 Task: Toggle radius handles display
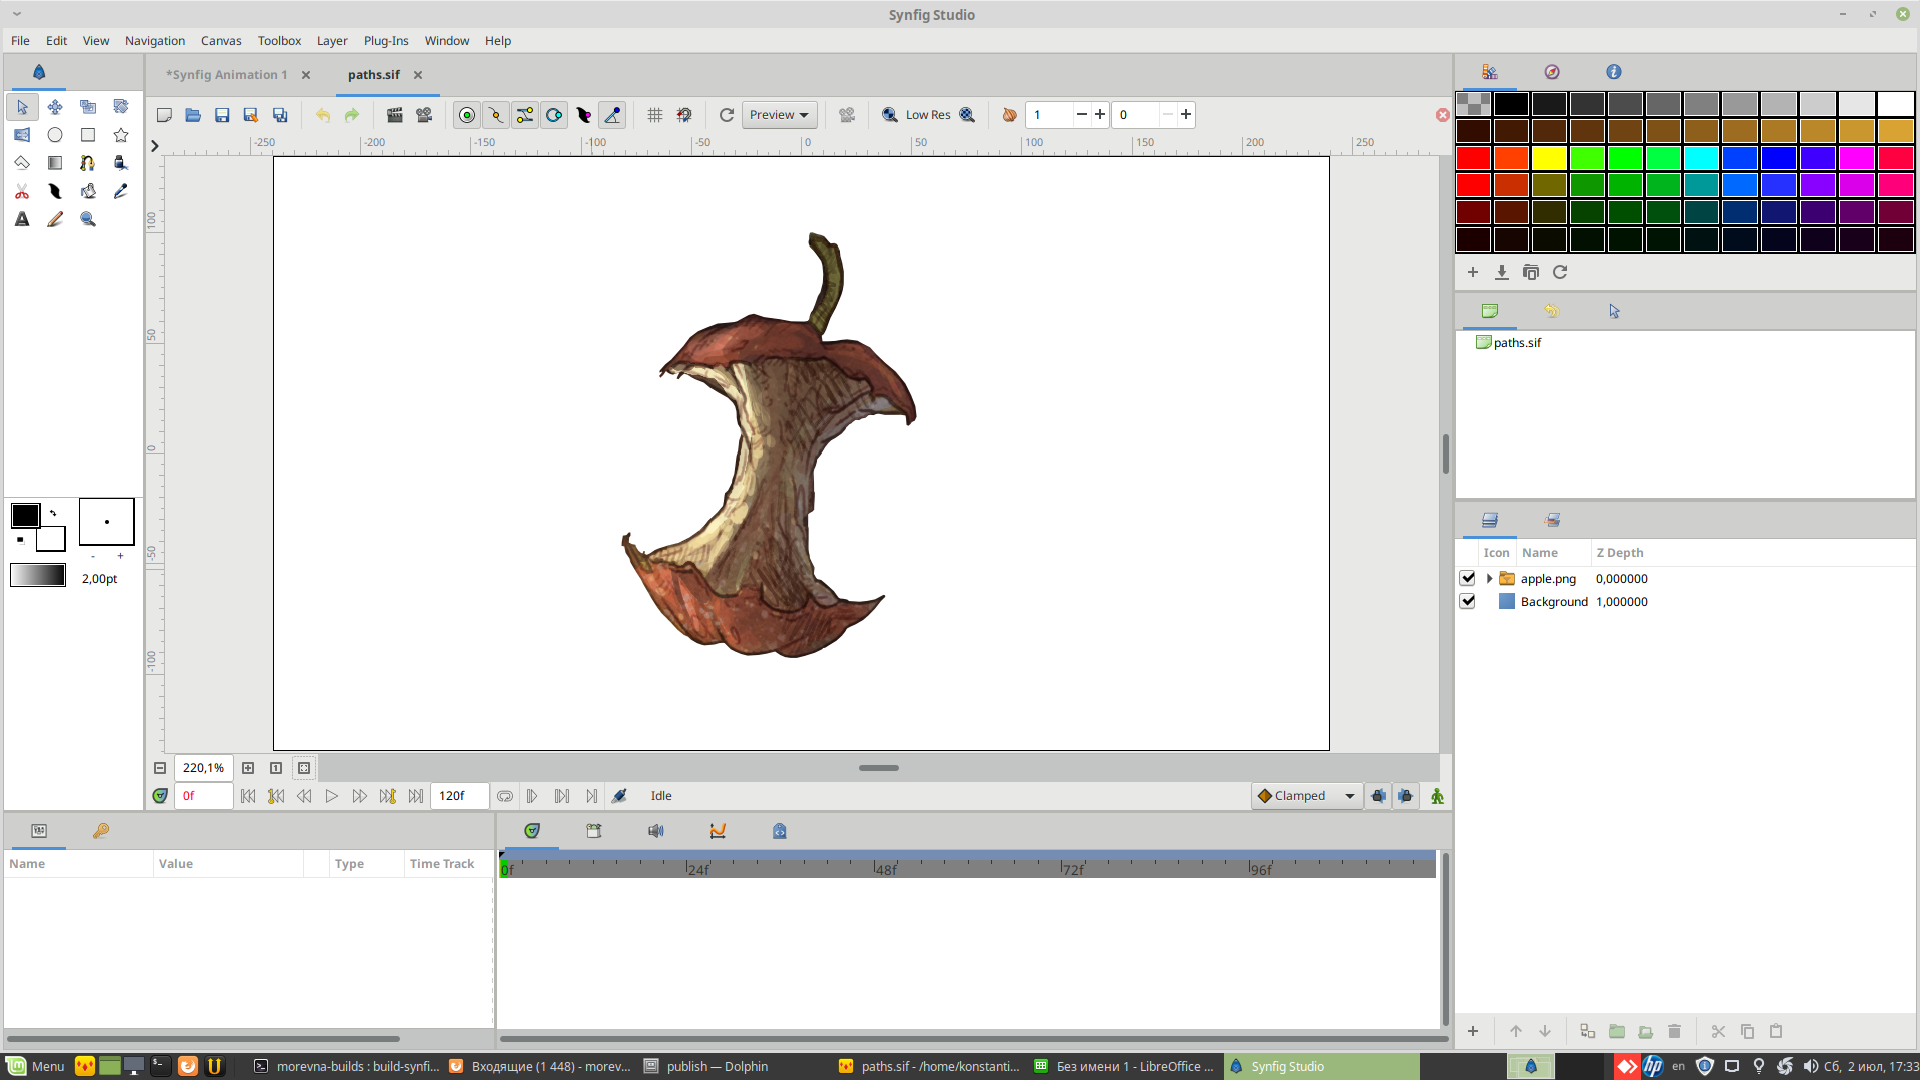tap(554, 115)
